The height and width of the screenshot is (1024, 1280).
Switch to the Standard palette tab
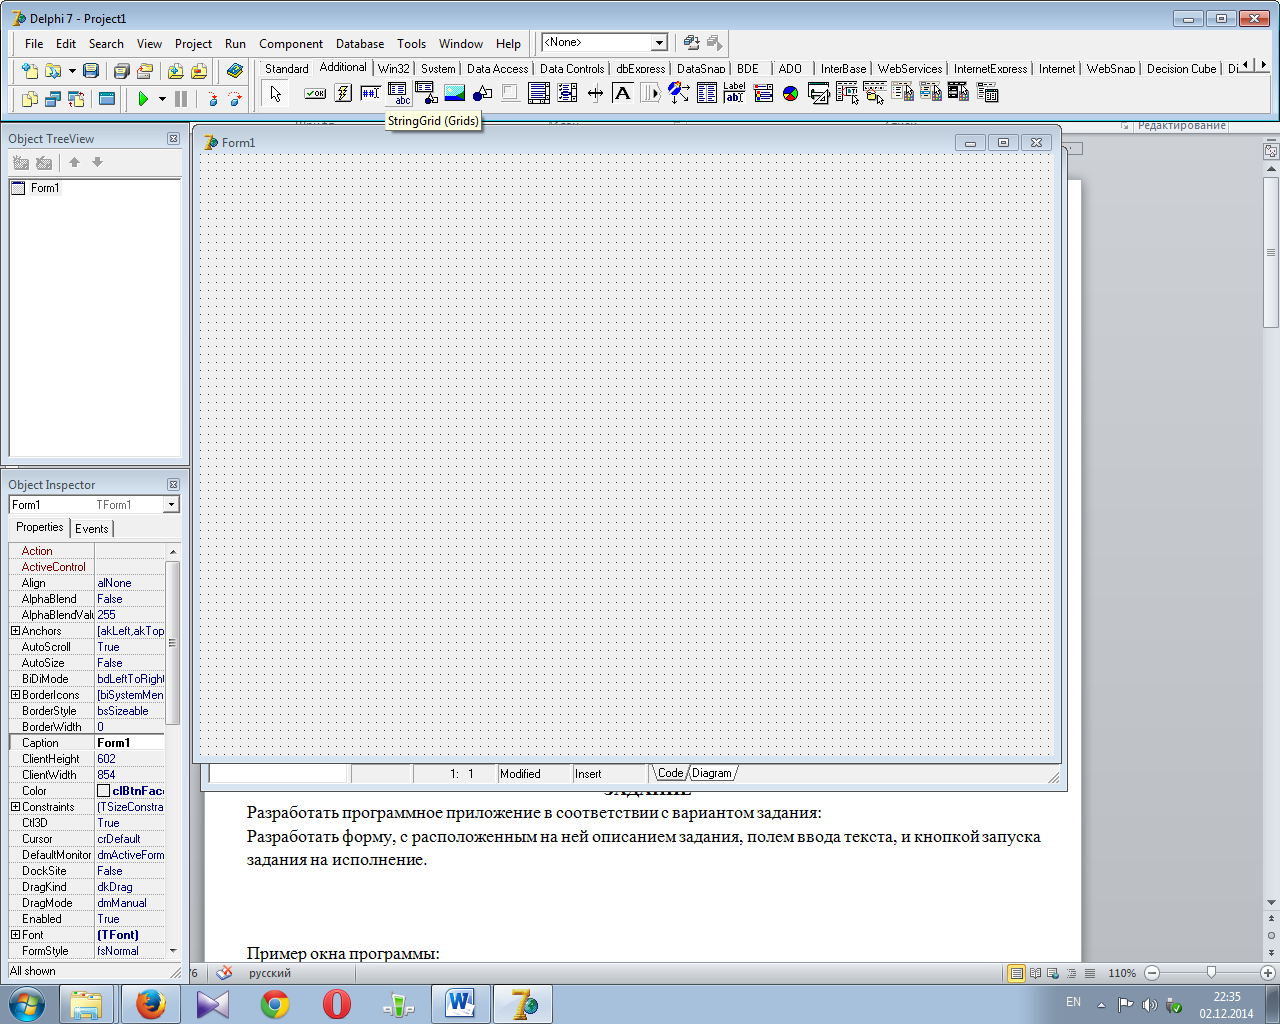point(286,69)
